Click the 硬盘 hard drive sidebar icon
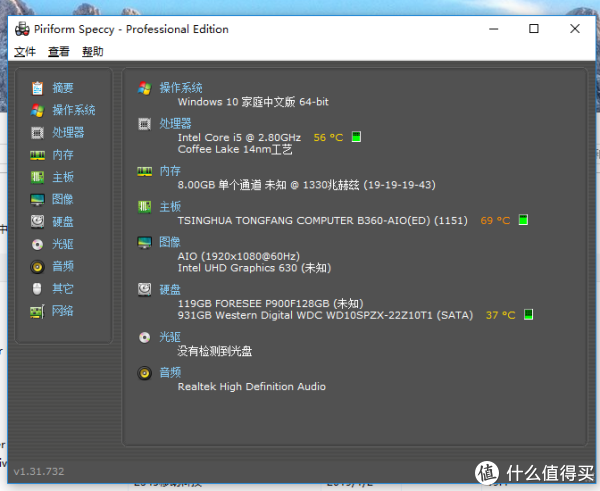The width and height of the screenshot is (600, 491). 37,222
